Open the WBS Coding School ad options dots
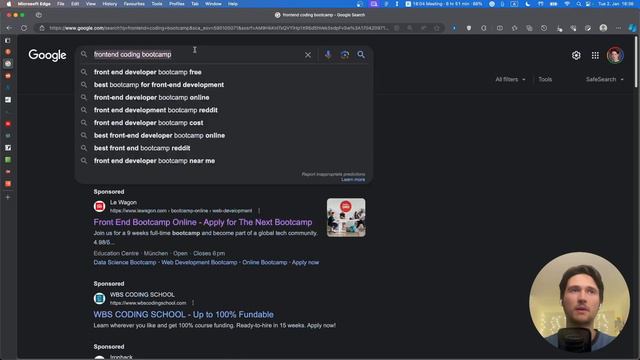Screen dimensions: 640x360 [193, 303]
